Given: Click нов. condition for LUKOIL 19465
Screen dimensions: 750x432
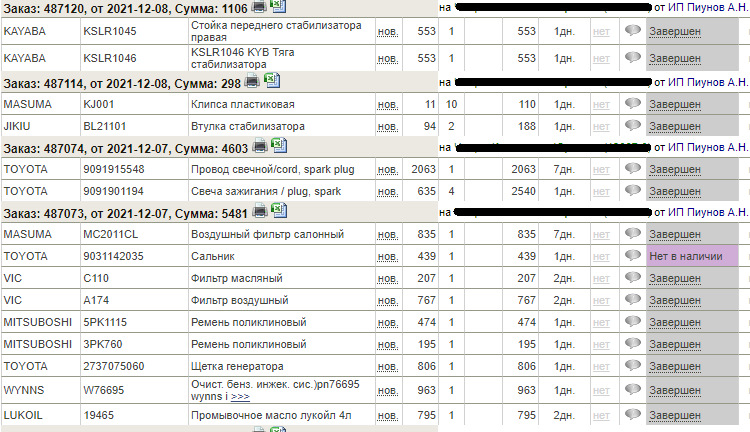Looking at the screenshot, I should [x=387, y=415].
